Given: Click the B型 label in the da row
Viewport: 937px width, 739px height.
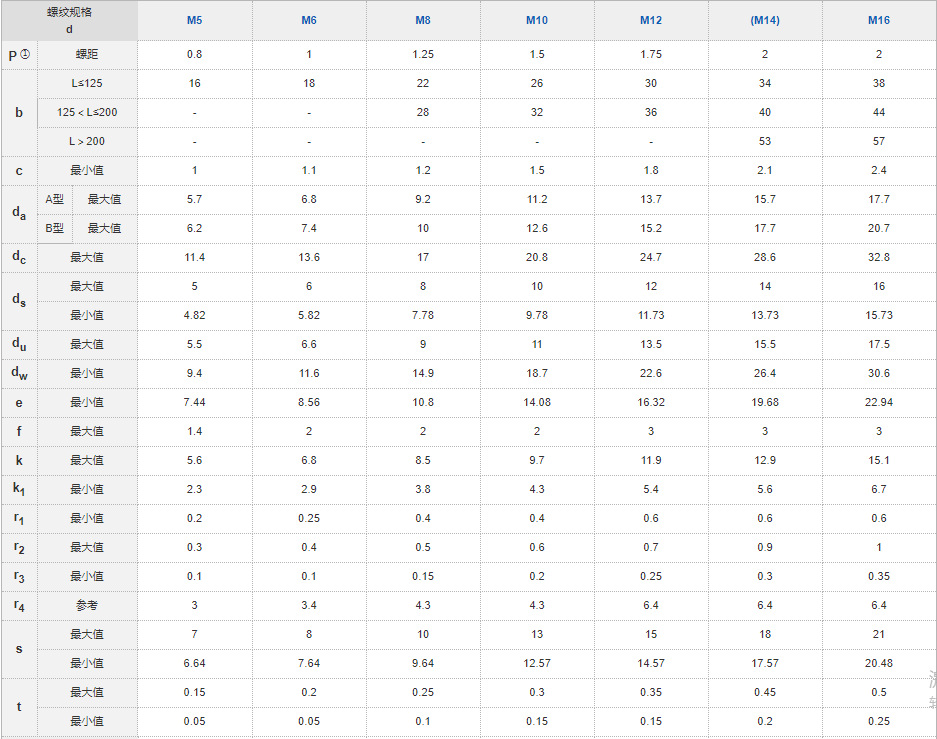Looking at the screenshot, I should 55,228.
